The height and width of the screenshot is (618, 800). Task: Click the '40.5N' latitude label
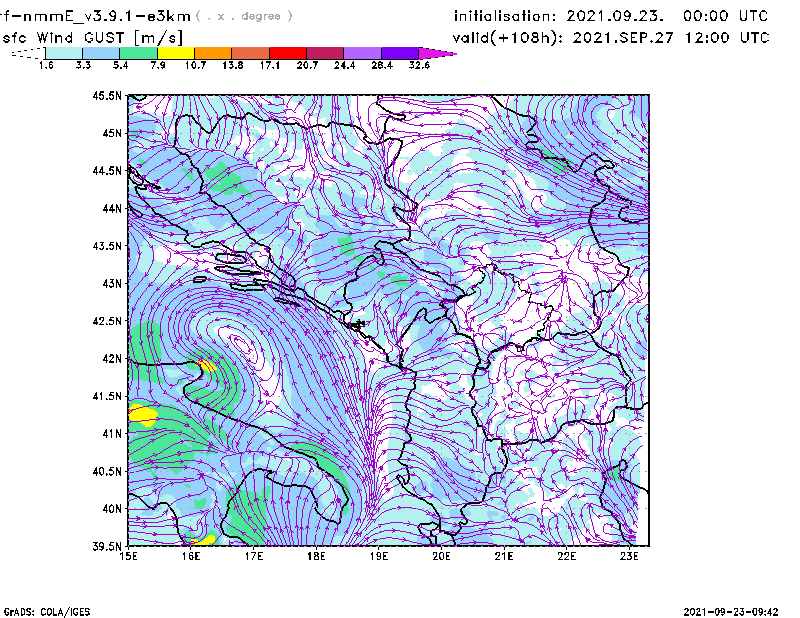pos(107,472)
